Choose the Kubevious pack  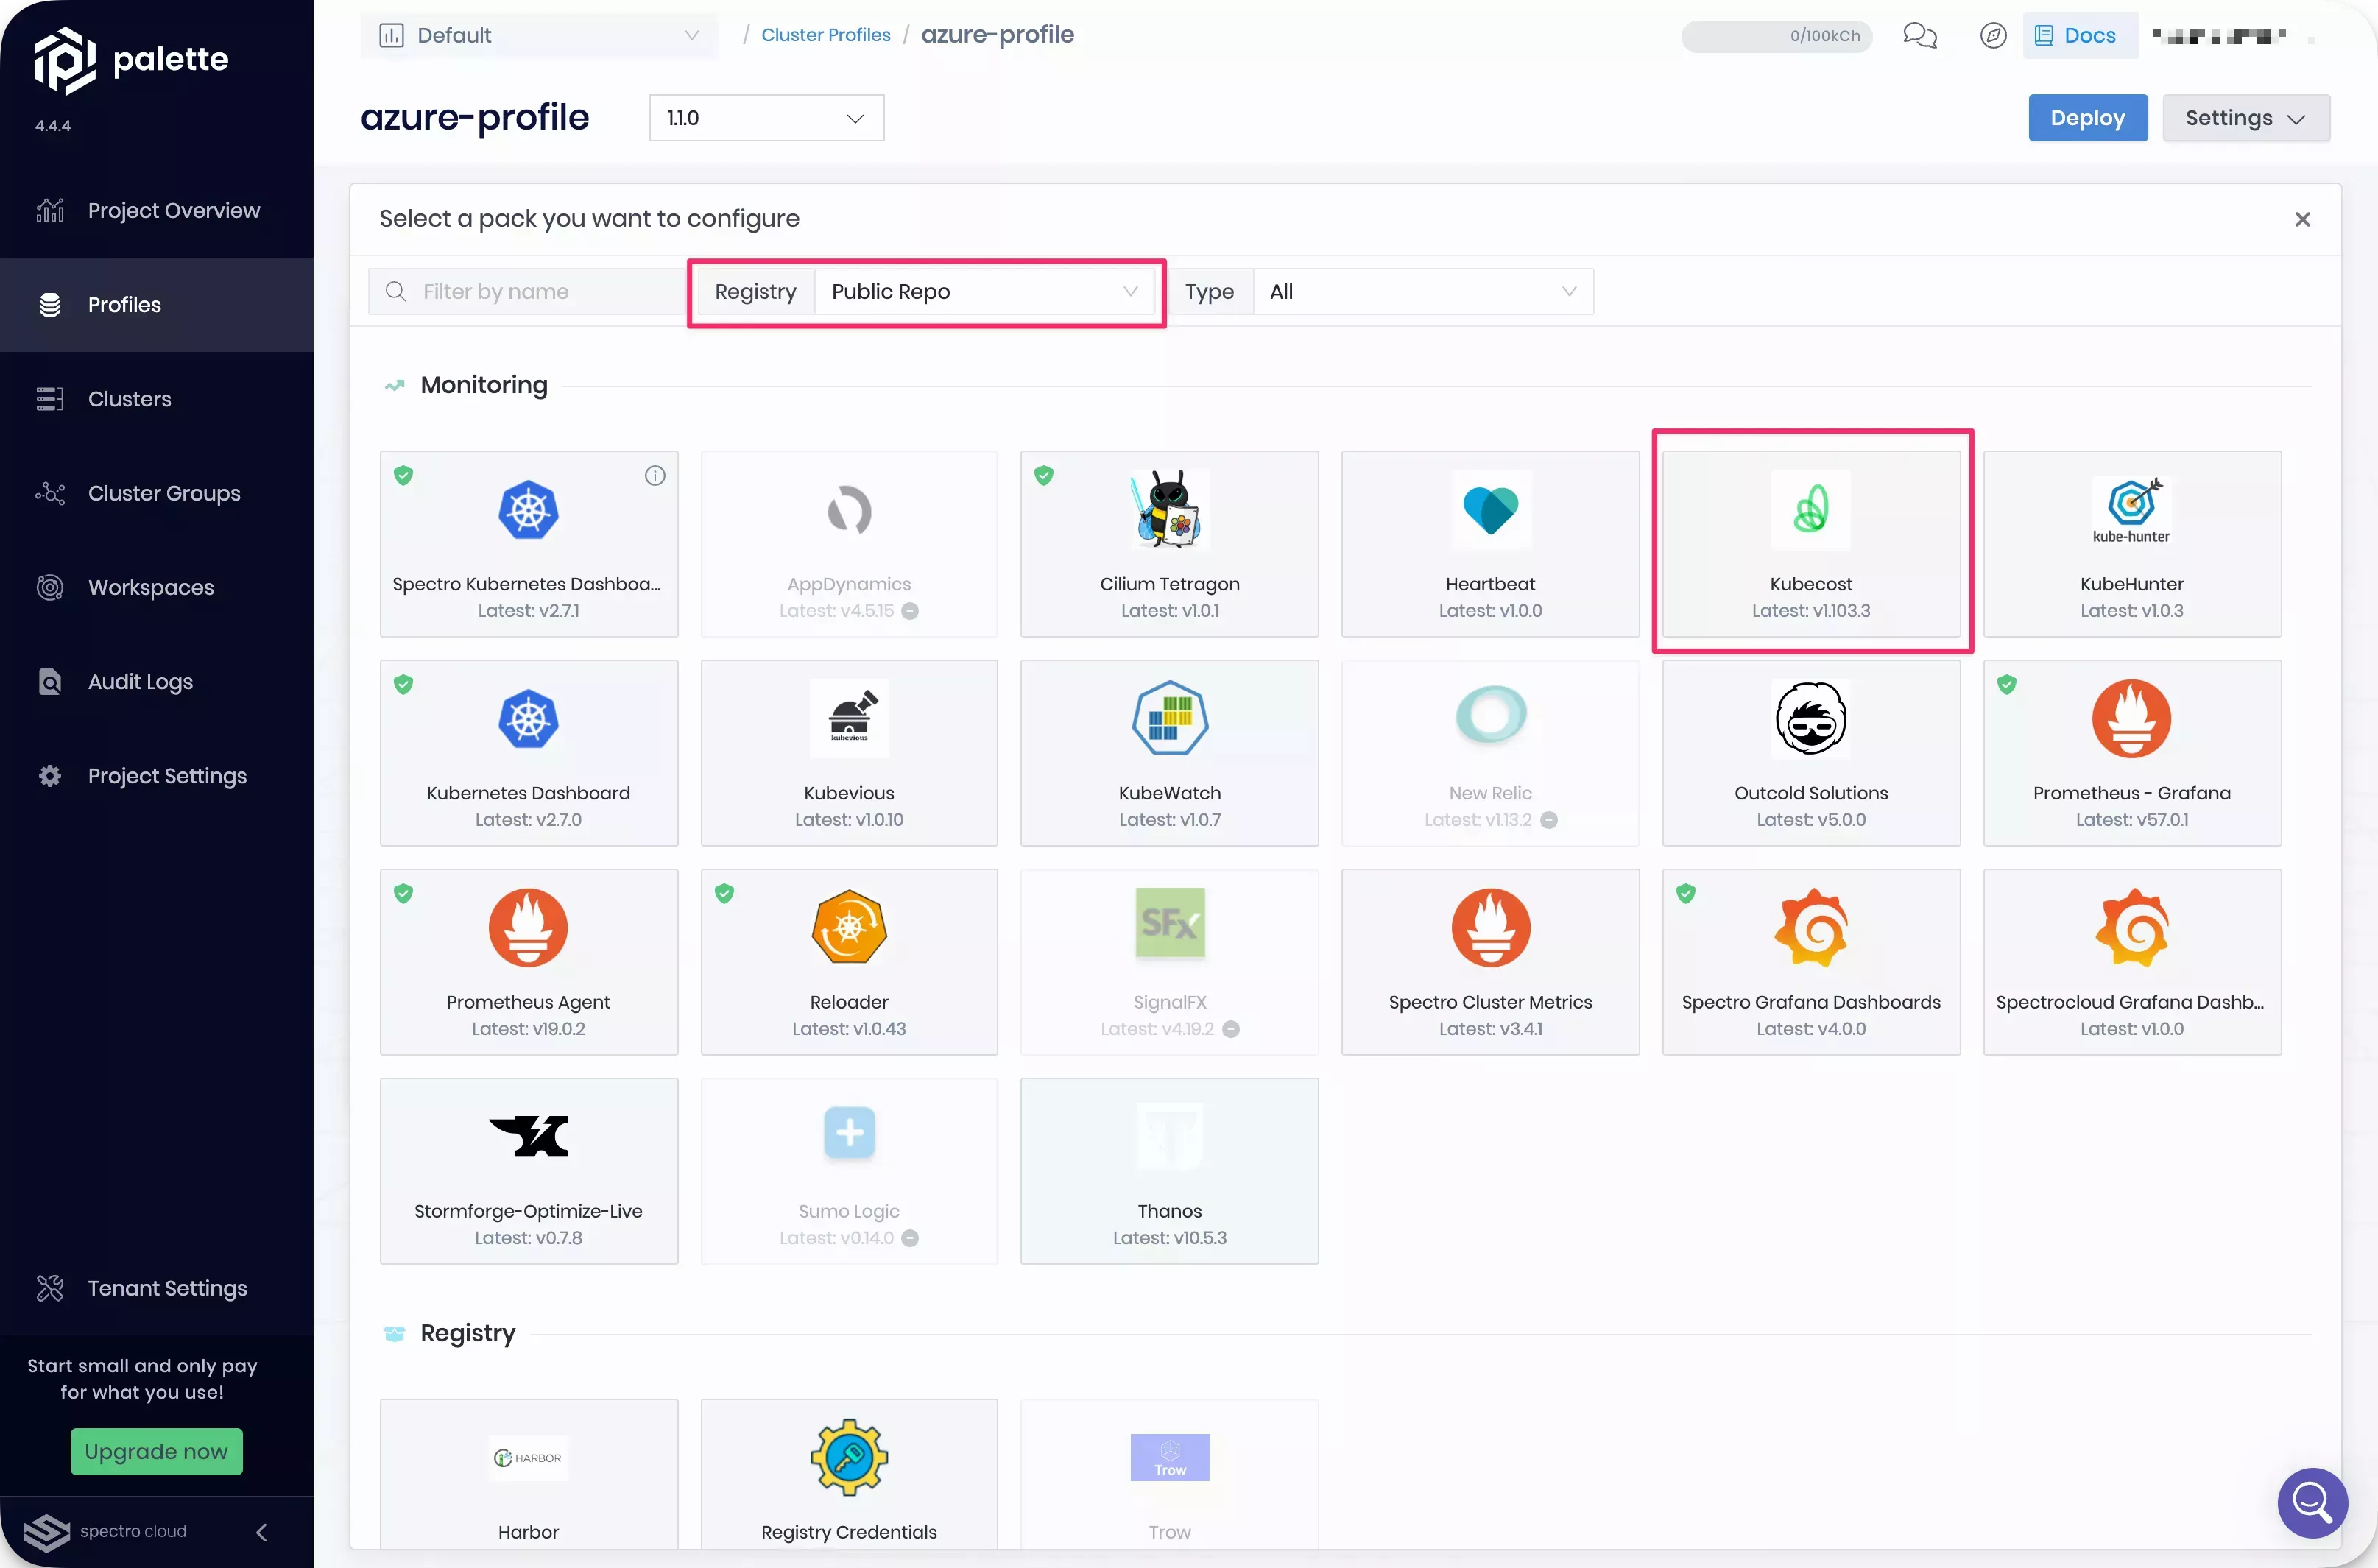[849, 752]
